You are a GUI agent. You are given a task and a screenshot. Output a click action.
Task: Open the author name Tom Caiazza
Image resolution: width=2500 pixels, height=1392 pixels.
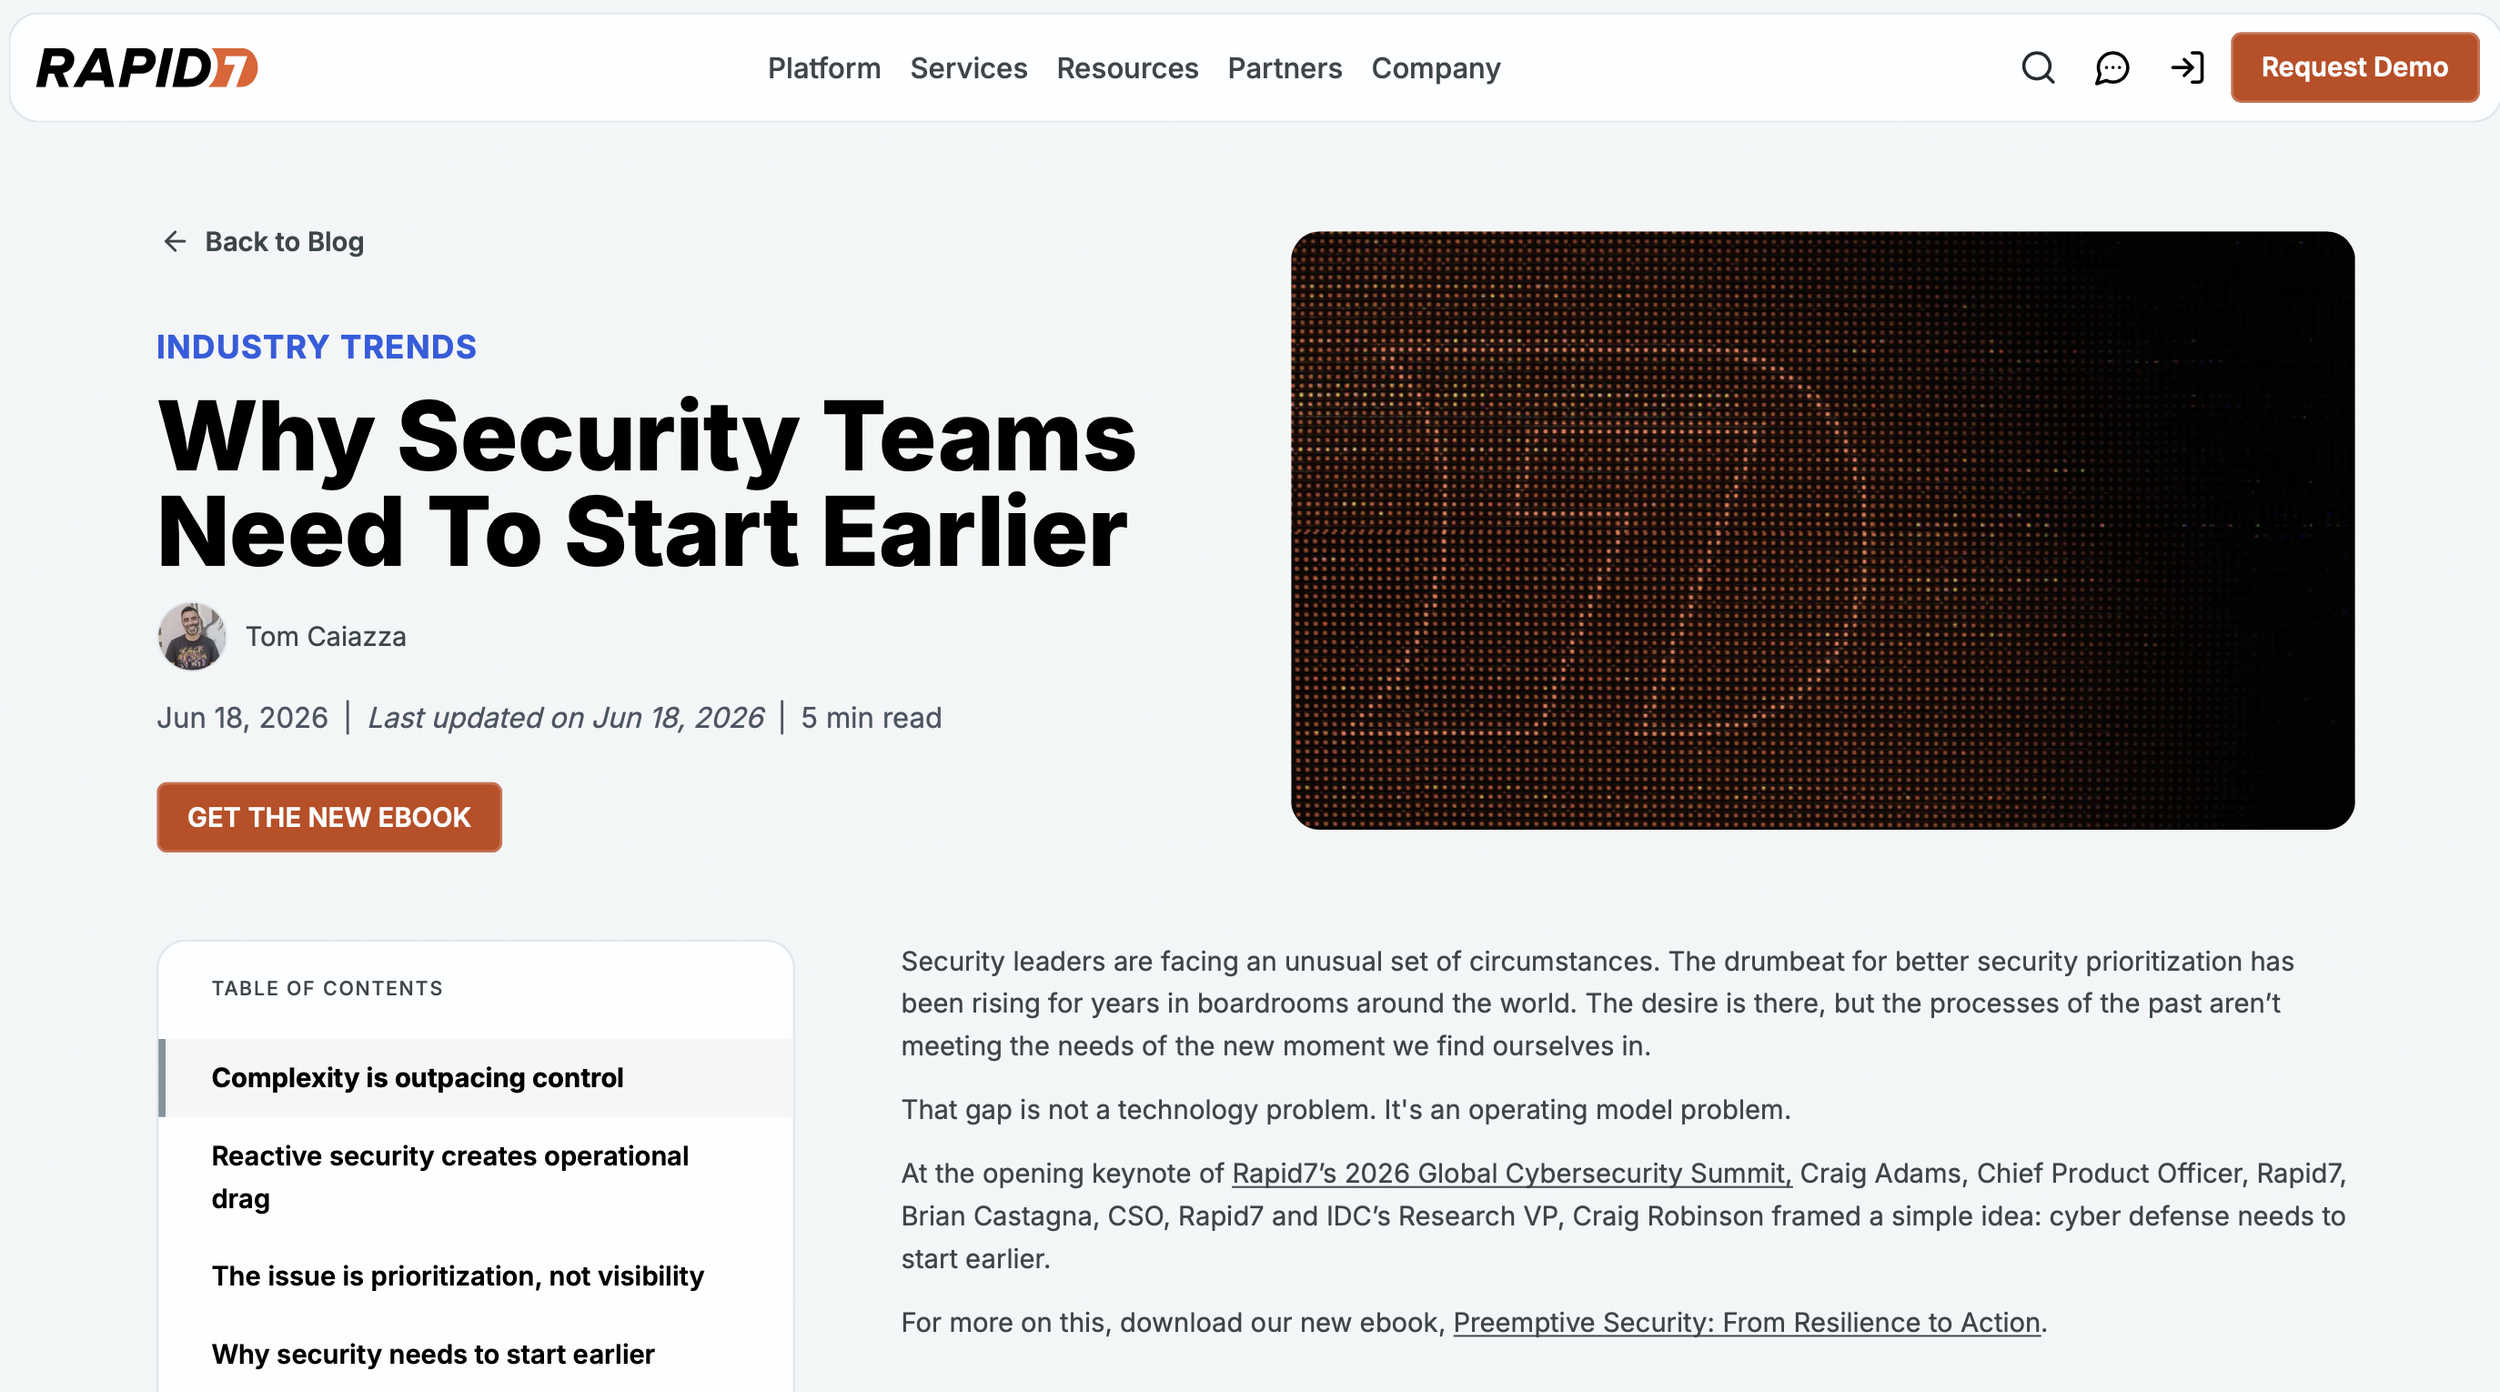(326, 637)
